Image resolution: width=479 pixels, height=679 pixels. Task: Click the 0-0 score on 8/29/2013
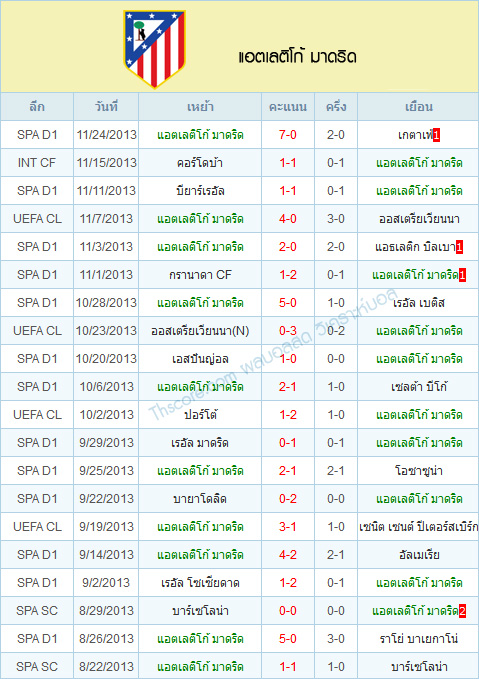coord(288,611)
